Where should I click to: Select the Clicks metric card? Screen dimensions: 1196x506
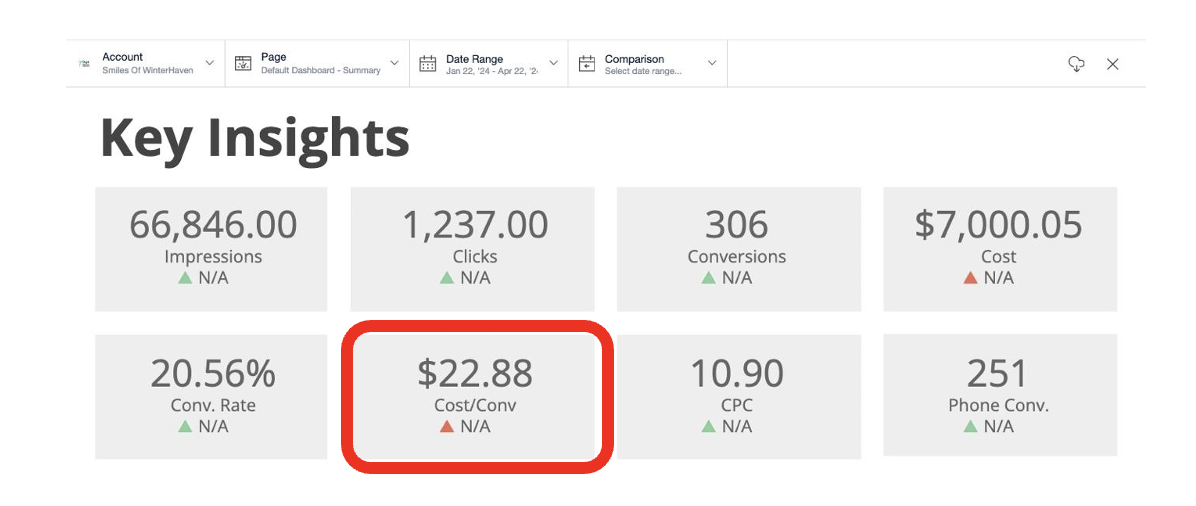472,248
